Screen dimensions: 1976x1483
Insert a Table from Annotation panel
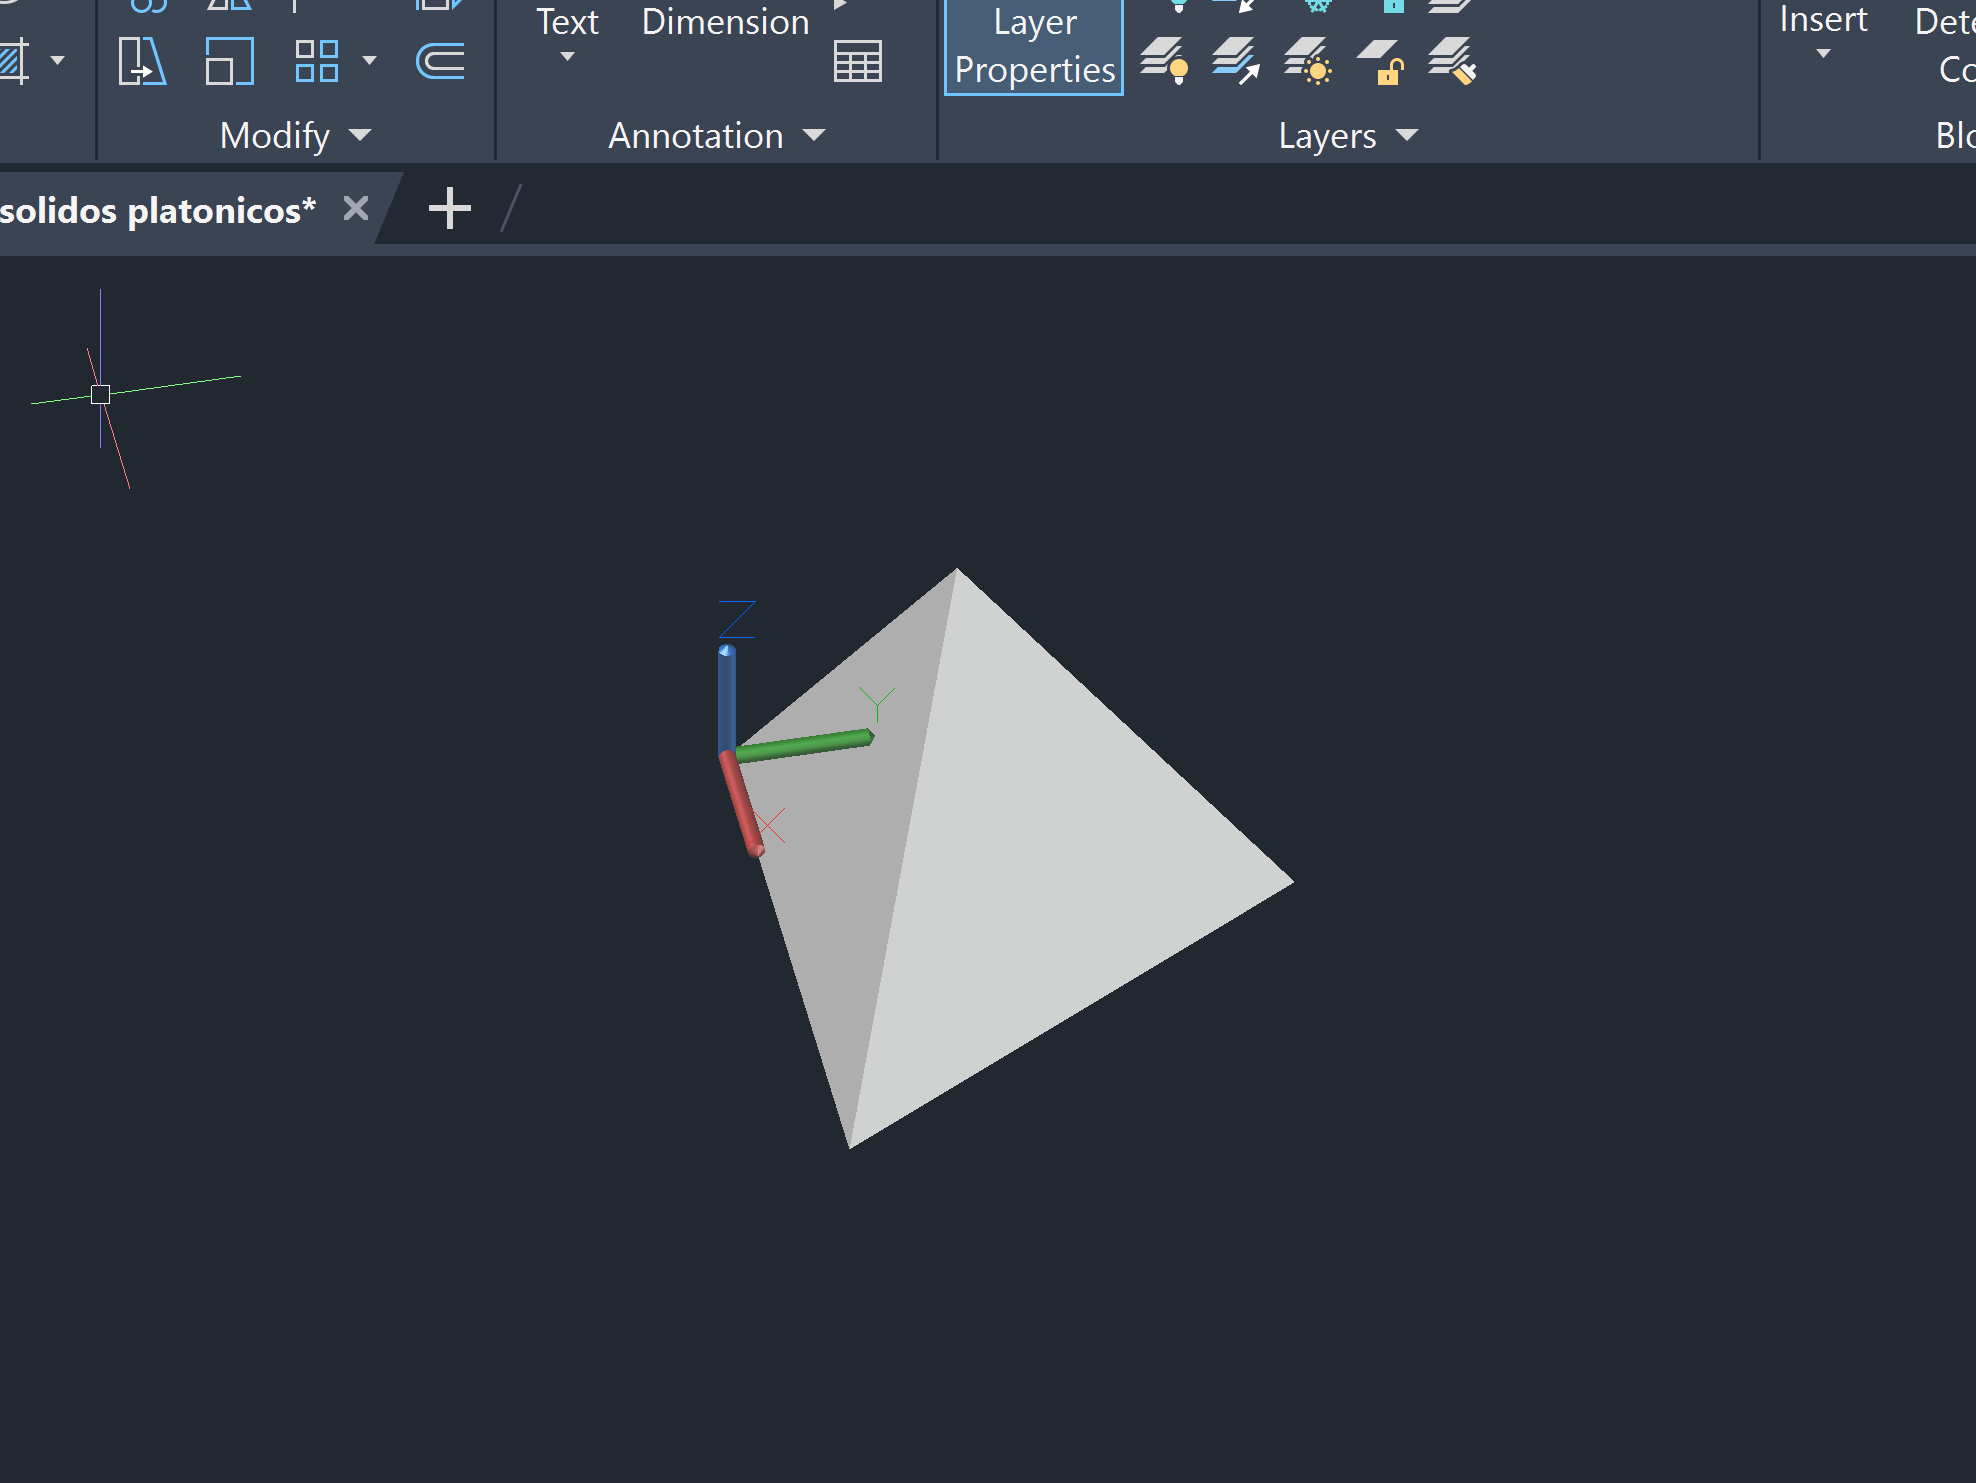pos(857,62)
